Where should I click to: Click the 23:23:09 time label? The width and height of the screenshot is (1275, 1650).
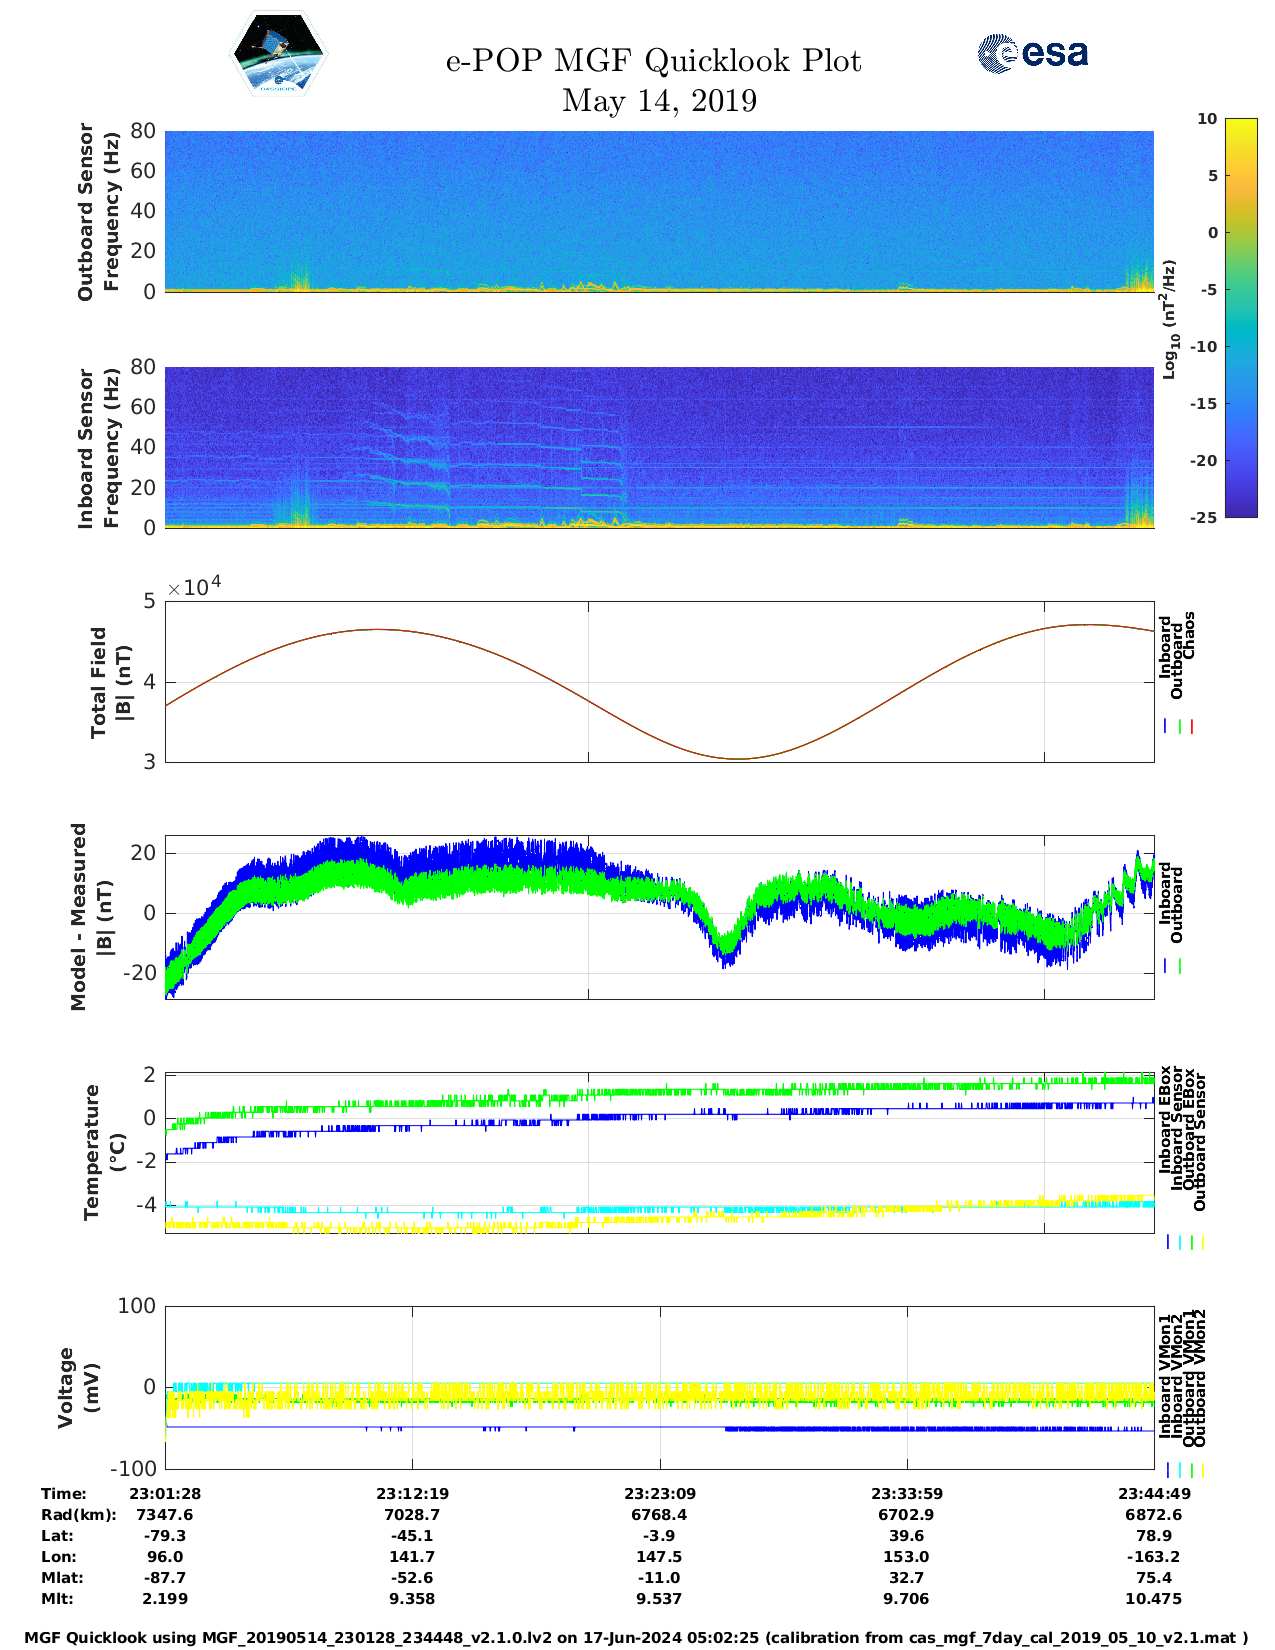659,1494
